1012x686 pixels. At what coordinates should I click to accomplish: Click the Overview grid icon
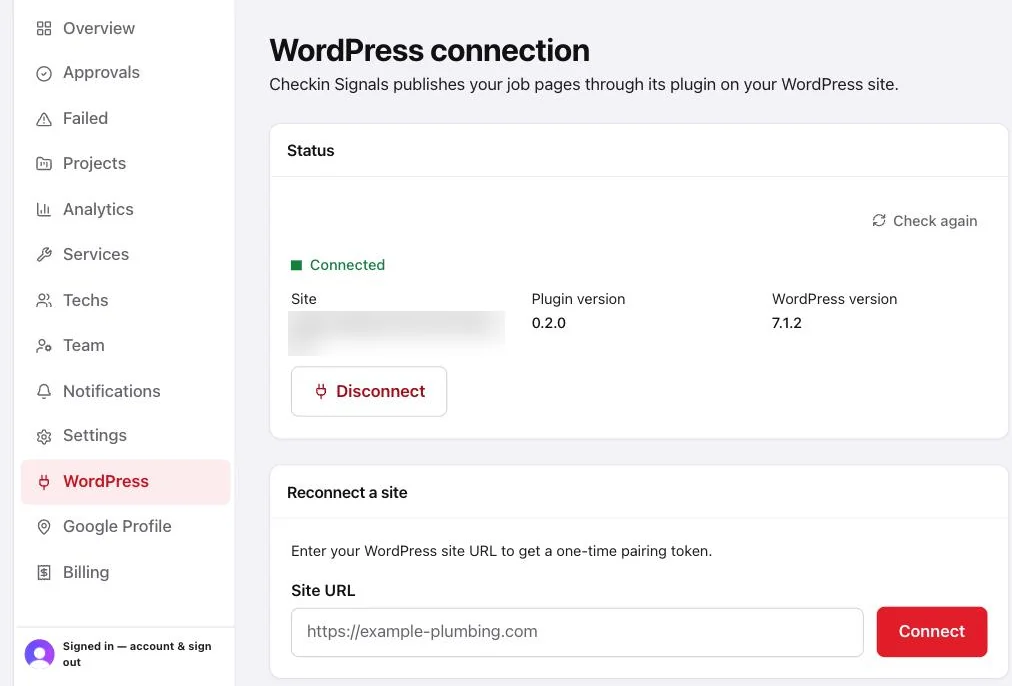point(44,28)
